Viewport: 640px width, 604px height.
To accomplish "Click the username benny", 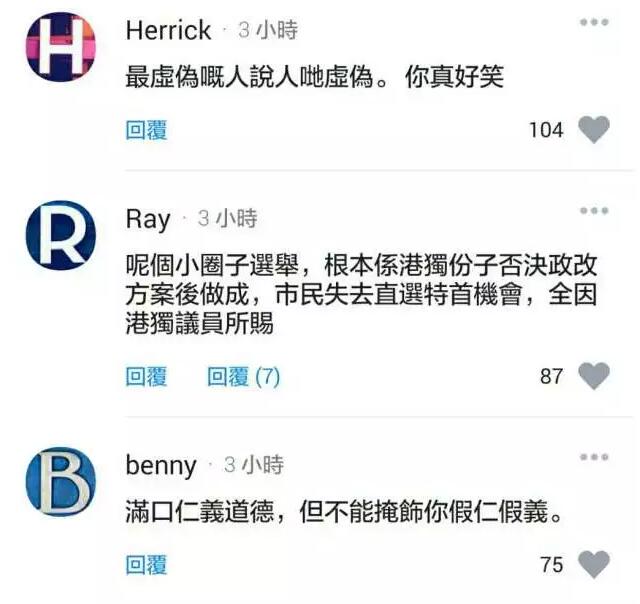I will click(x=161, y=466).
